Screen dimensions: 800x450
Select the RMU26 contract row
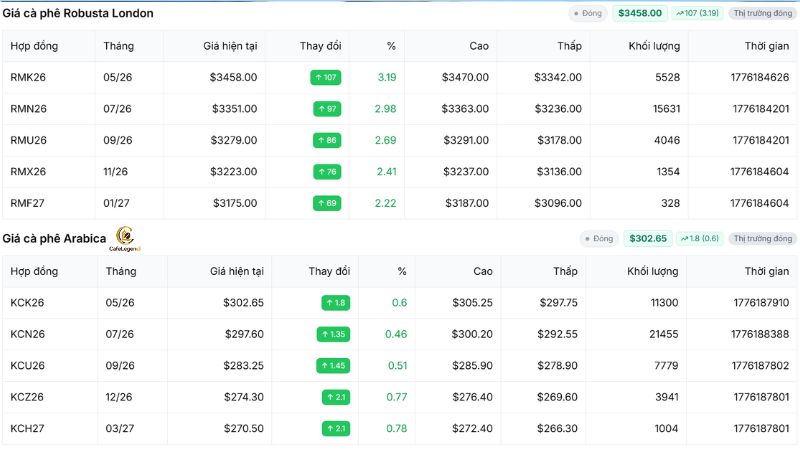click(x=400, y=140)
